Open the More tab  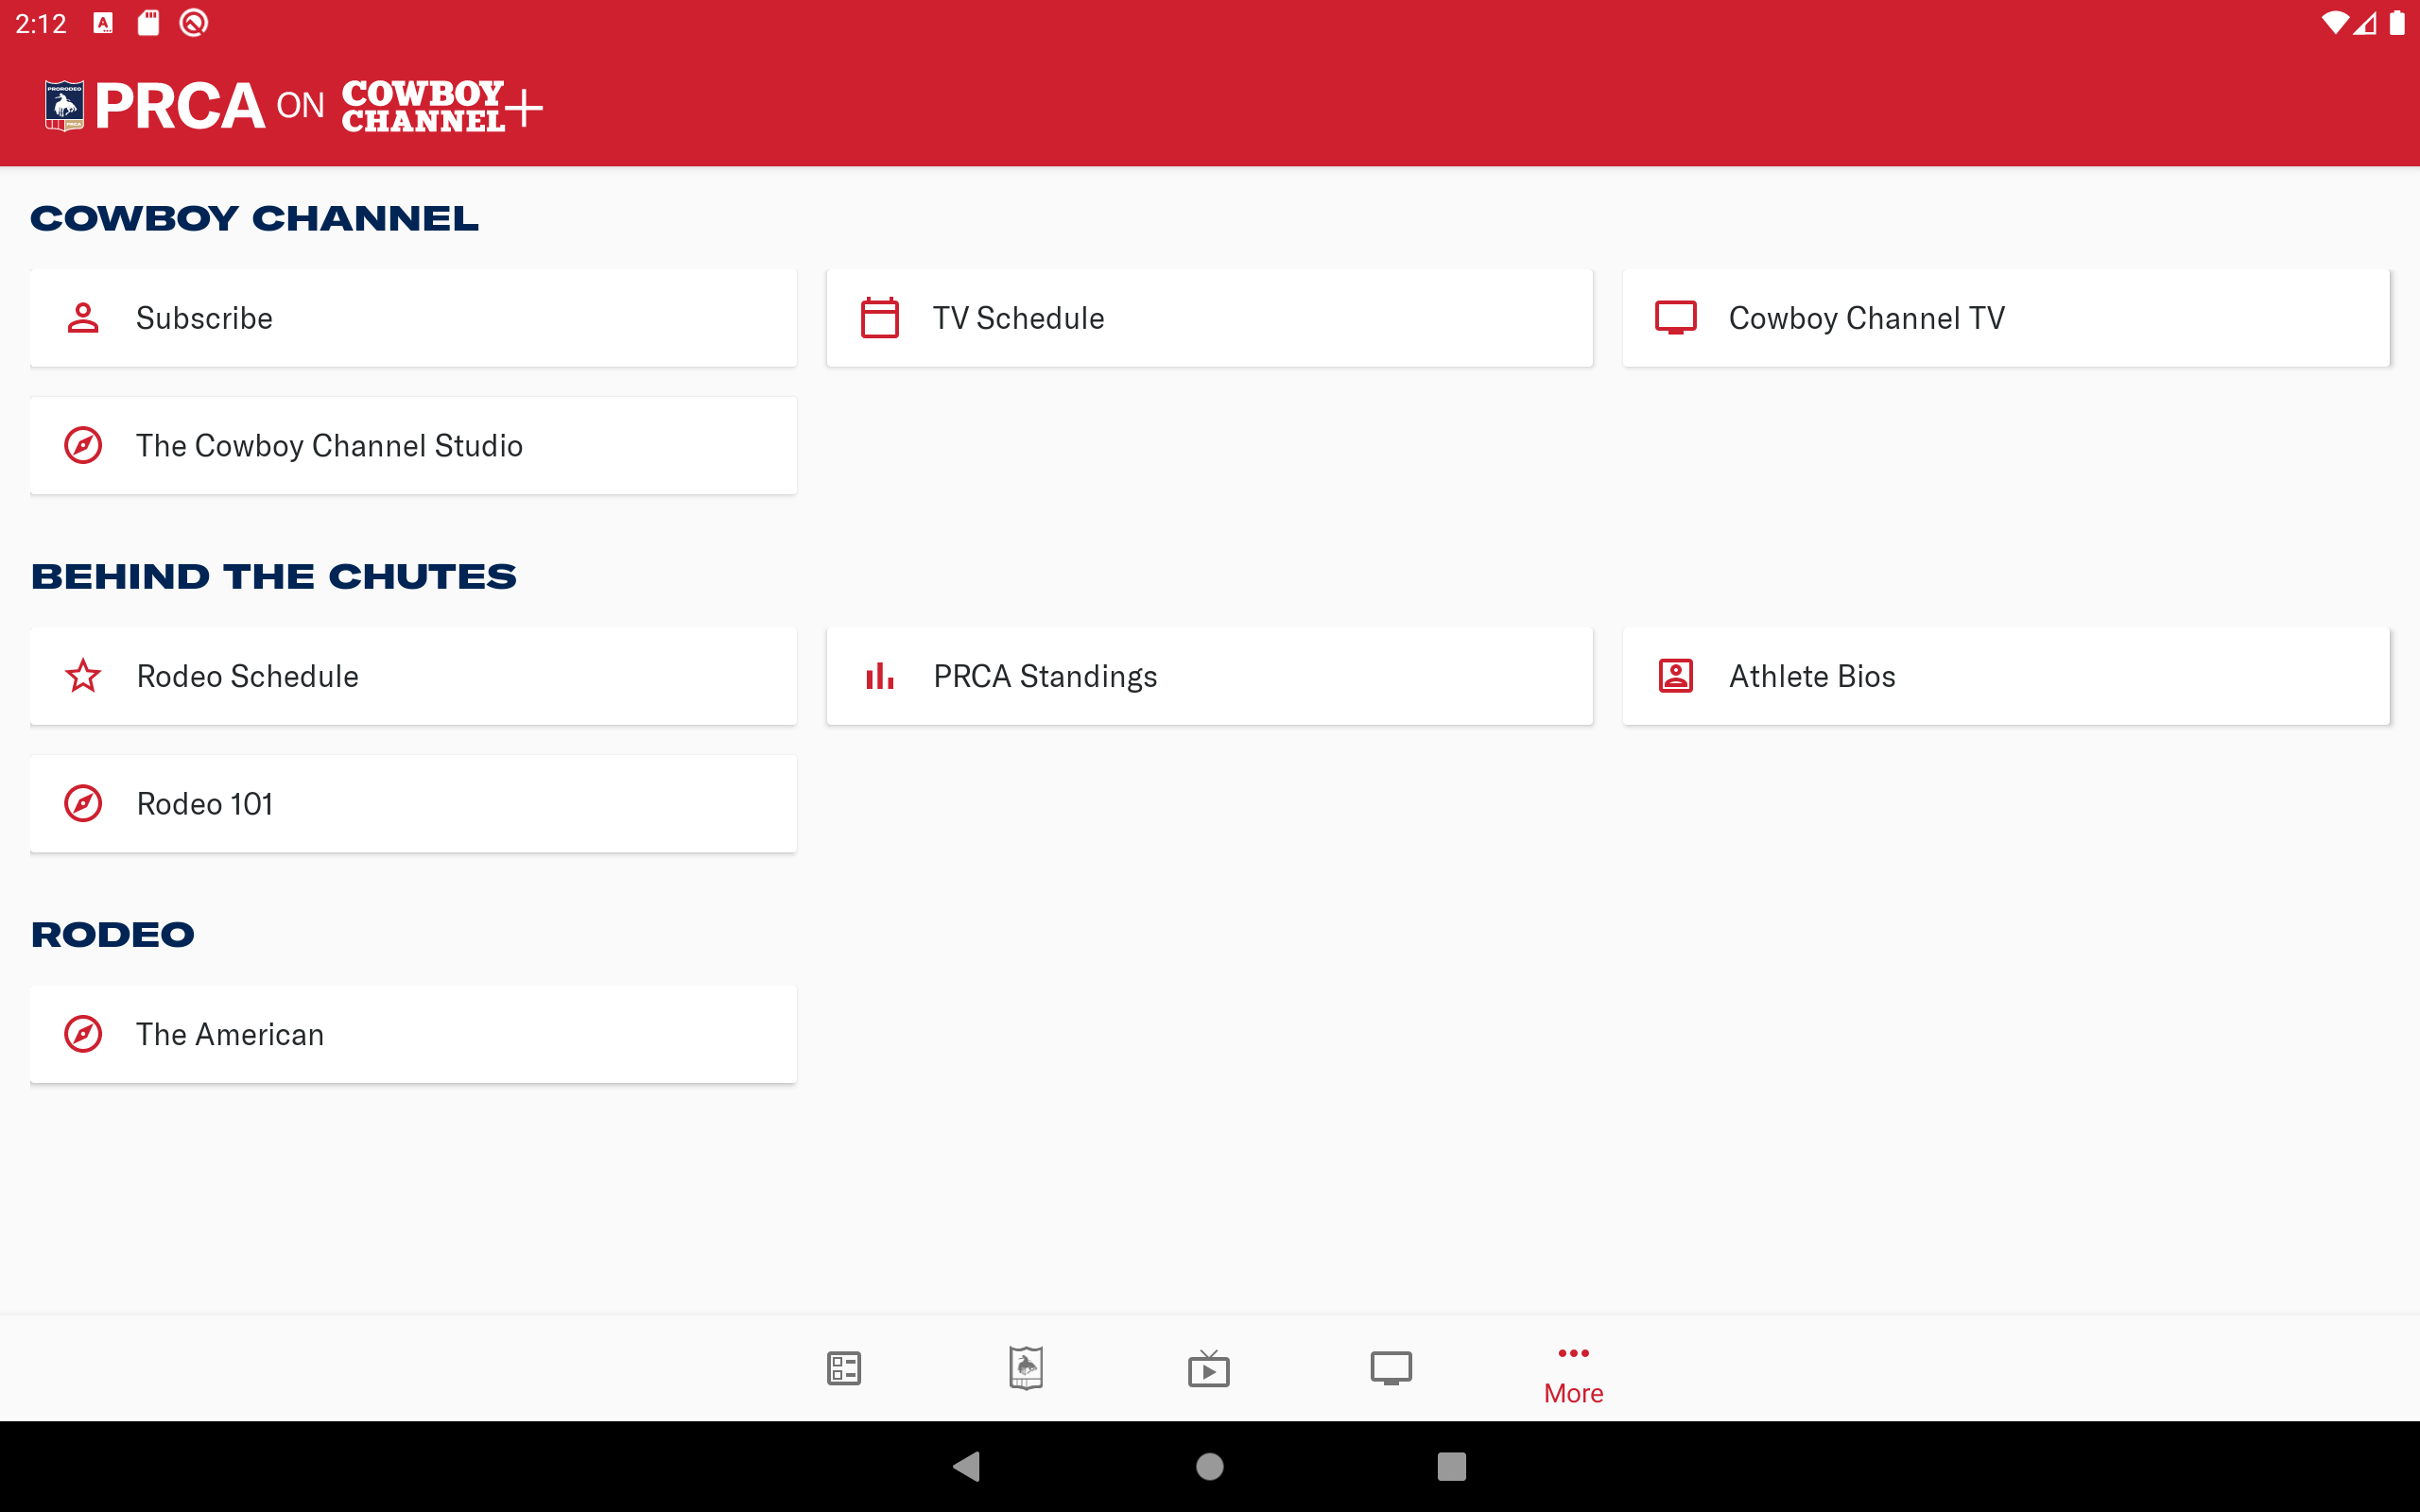coord(1573,1375)
